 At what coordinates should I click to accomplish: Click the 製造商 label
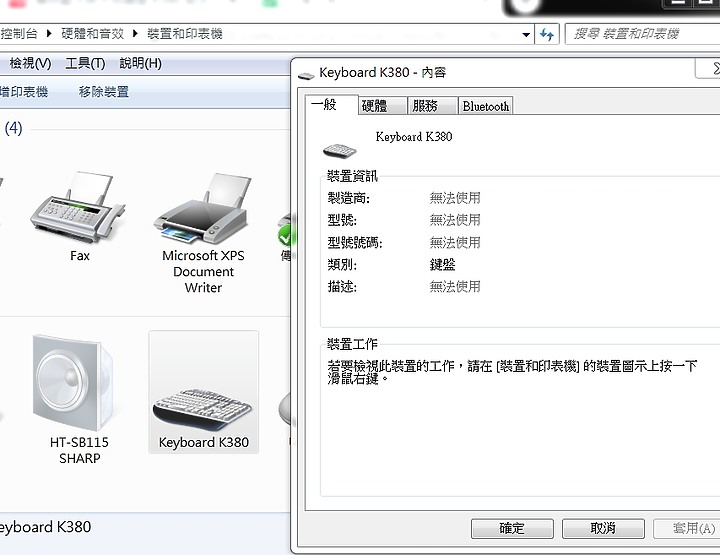point(349,198)
